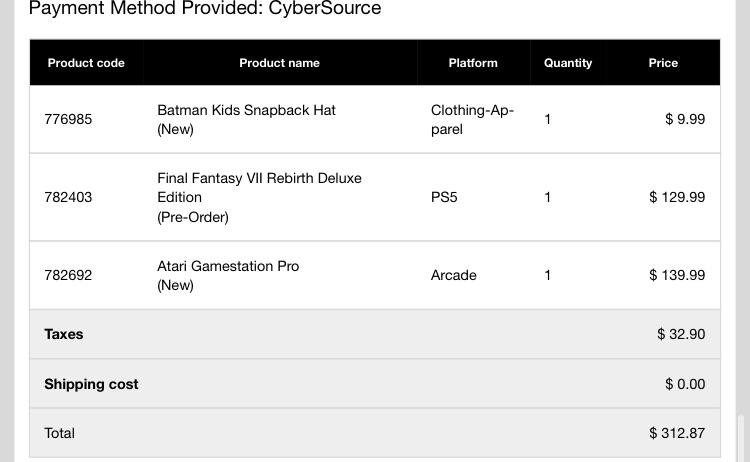The image size is (750, 462).
Task: Click the Shipping cost label
Action: (x=91, y=384)
